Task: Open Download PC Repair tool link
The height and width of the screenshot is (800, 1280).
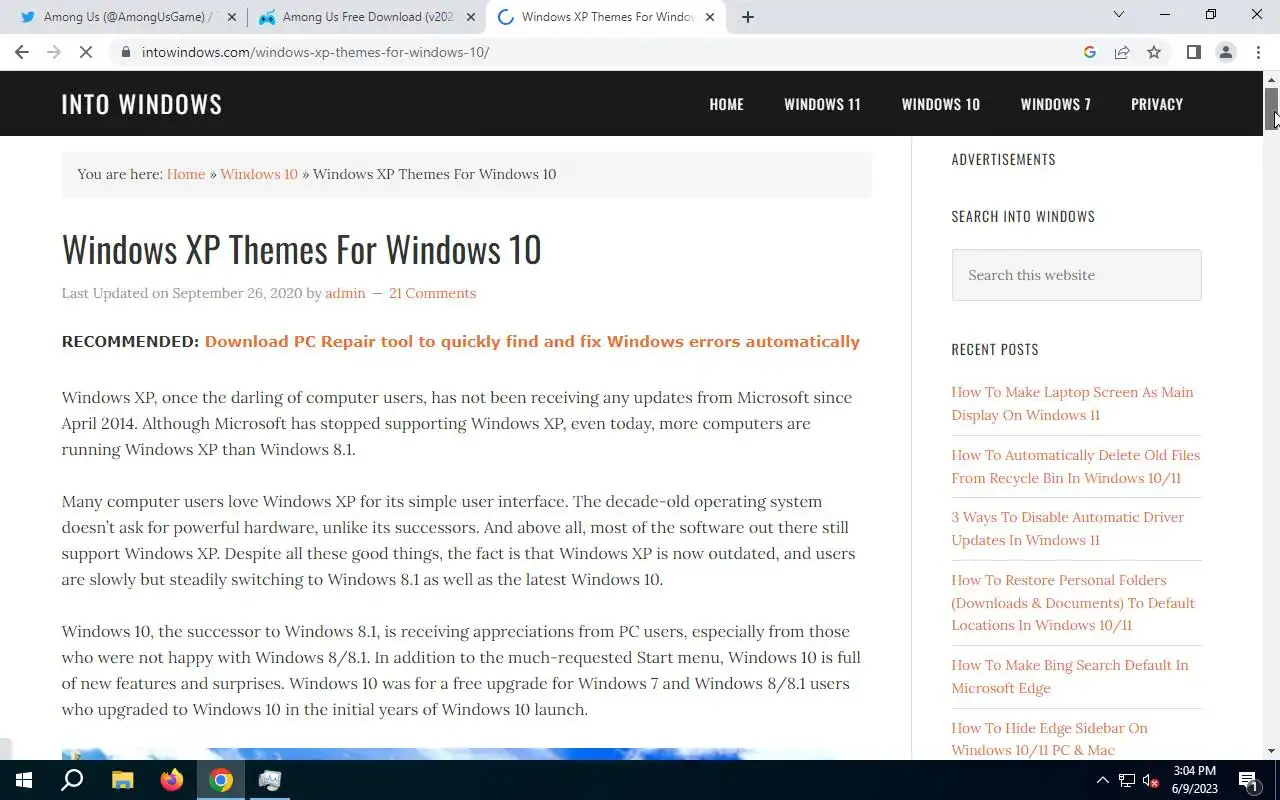Action: pos(532,342)
